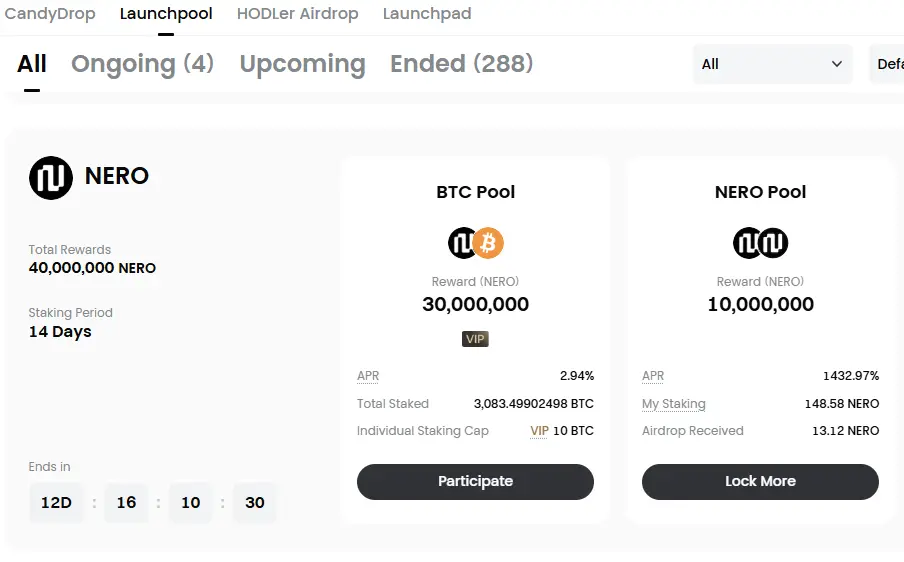
Task: Open the Default sort dropdown
Action: coord(887,64)
